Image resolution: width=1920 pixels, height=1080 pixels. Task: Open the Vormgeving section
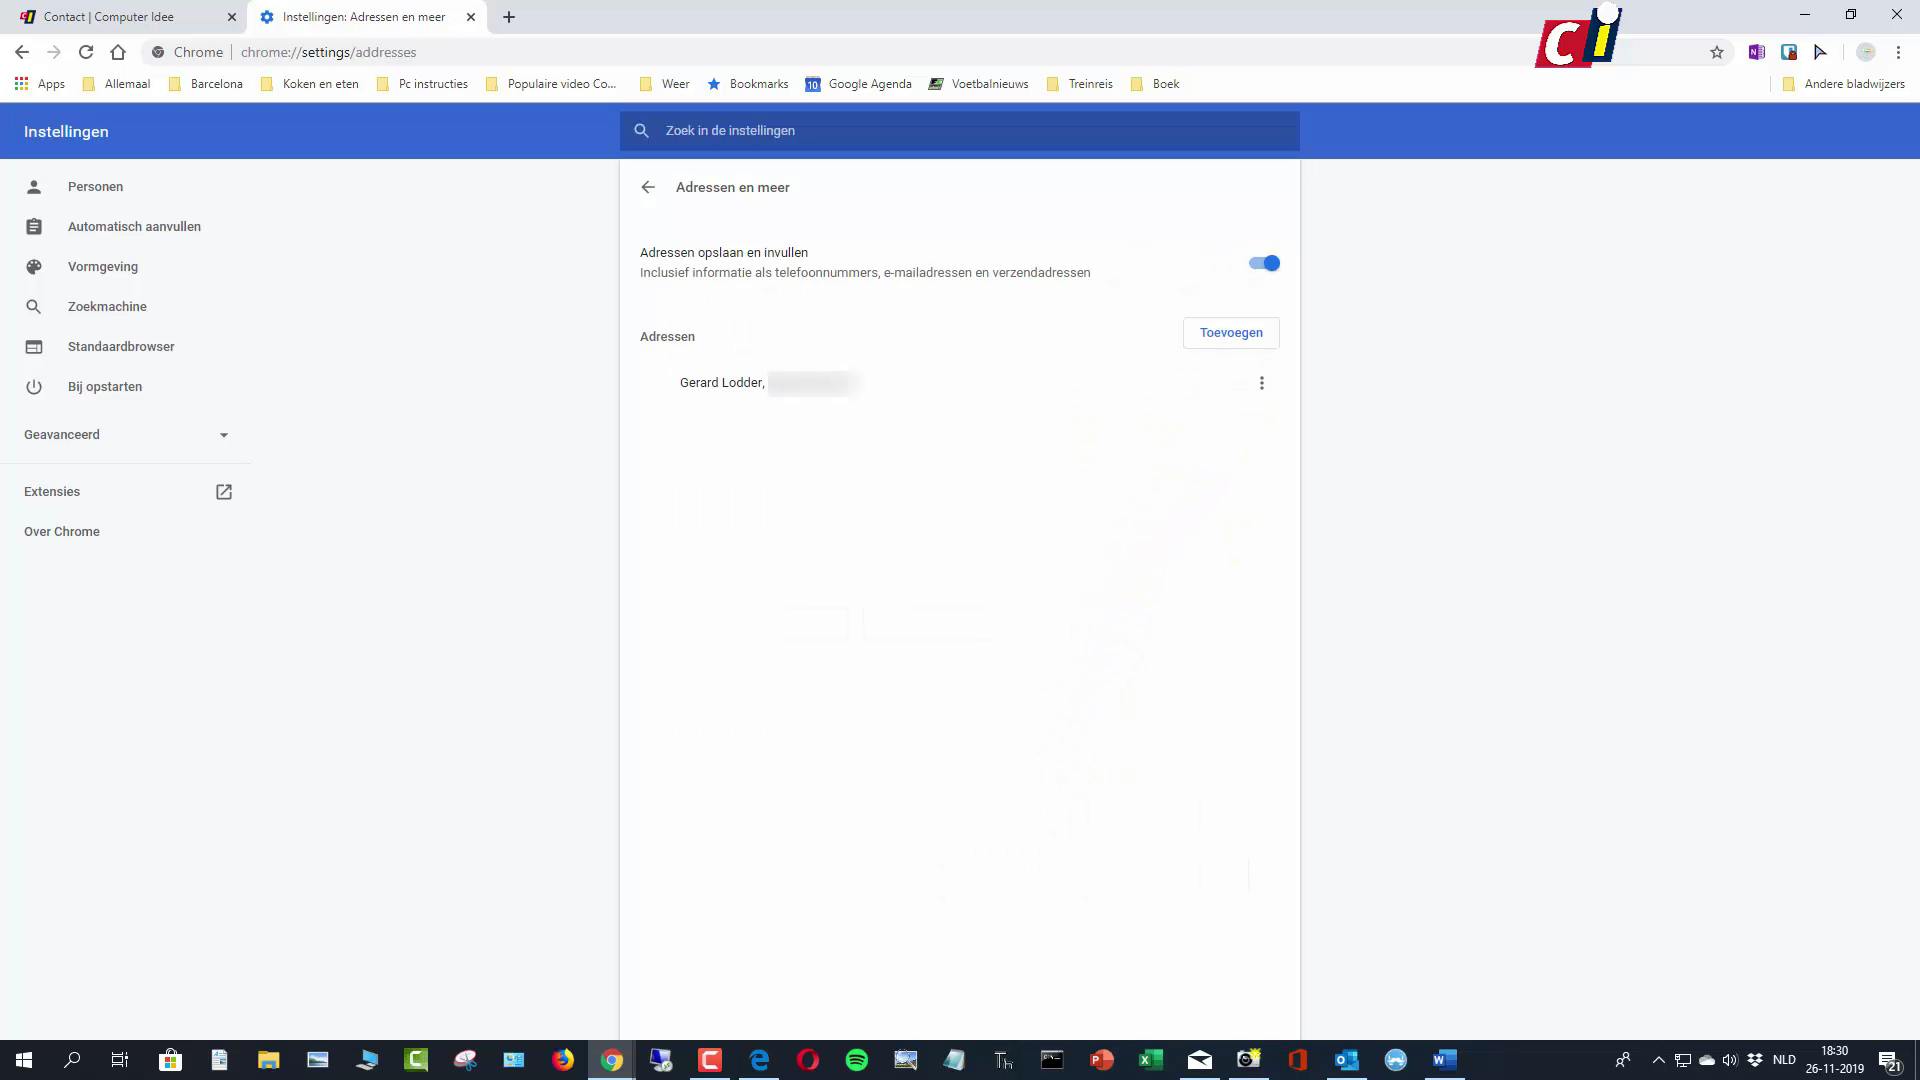pos(103,266)
